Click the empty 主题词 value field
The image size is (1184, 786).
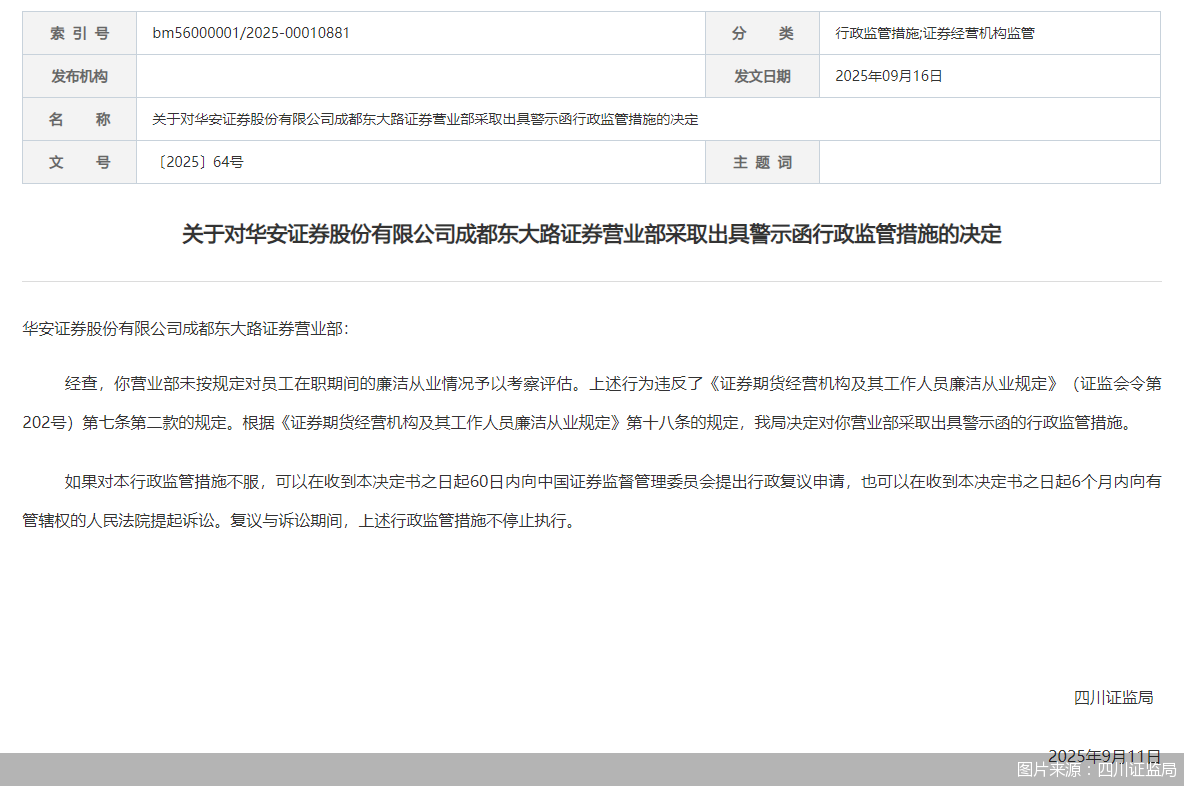coord(990,161)
